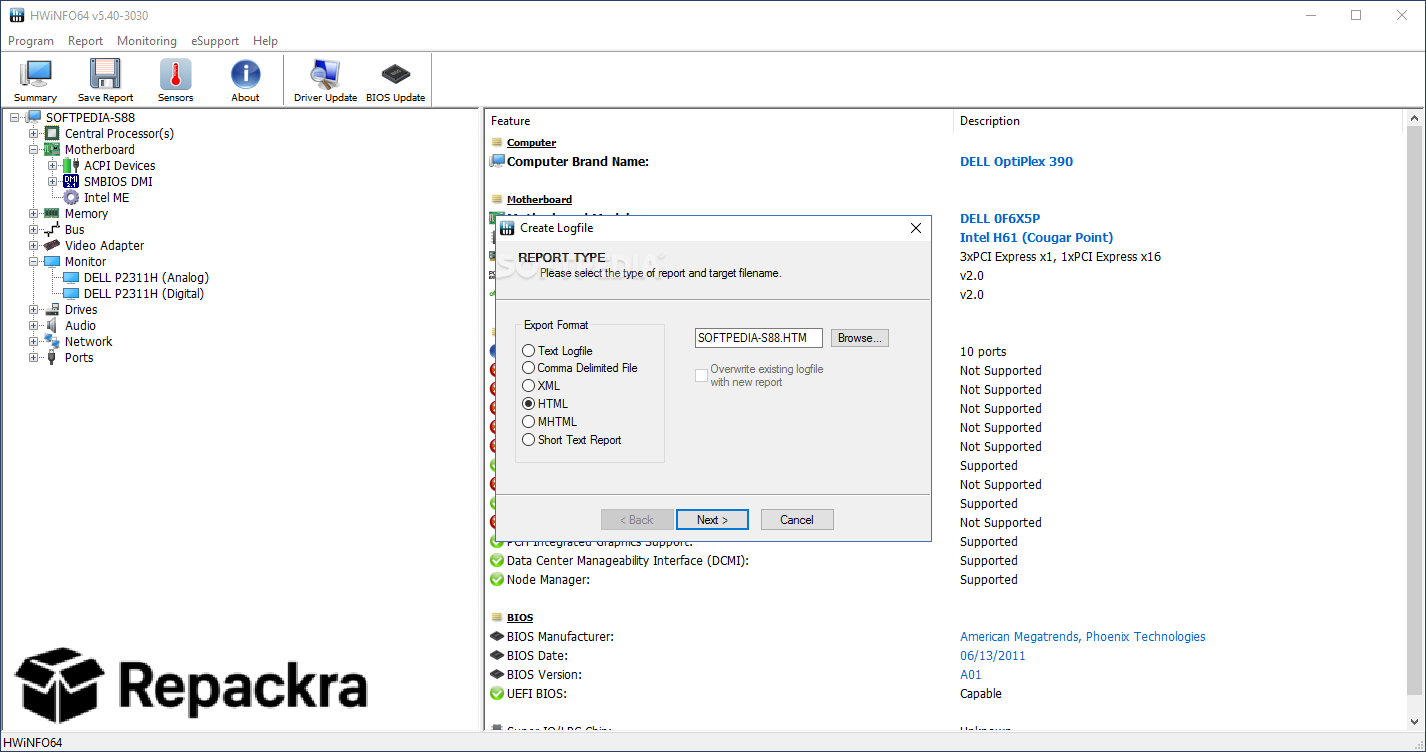Click Create Logfile dialog title icon

coord(507,228)
